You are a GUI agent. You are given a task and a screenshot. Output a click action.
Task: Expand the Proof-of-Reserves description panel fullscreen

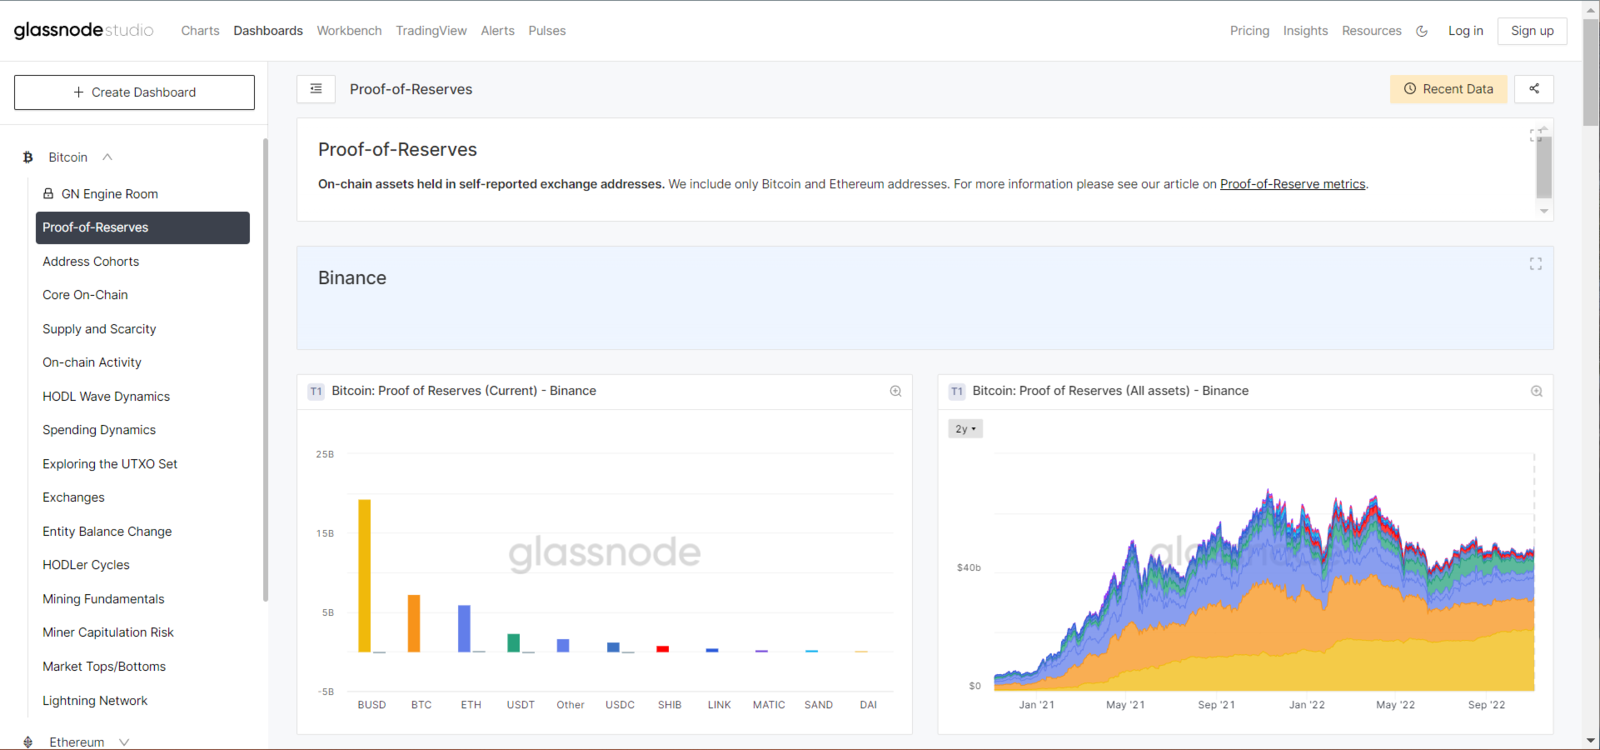(1534, 134)
